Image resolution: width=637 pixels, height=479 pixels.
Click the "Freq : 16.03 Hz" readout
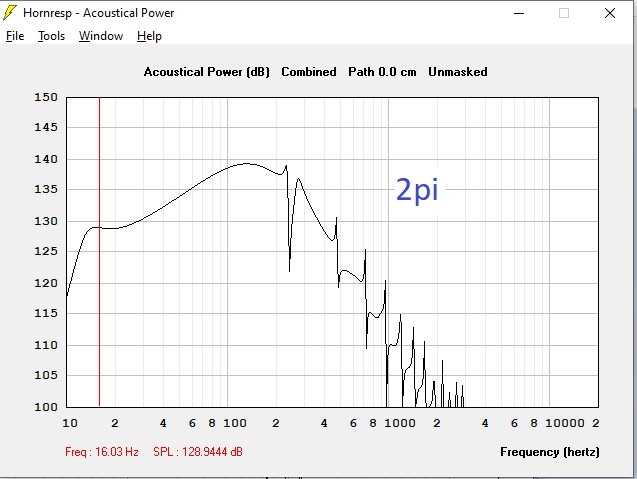[102, 452]
